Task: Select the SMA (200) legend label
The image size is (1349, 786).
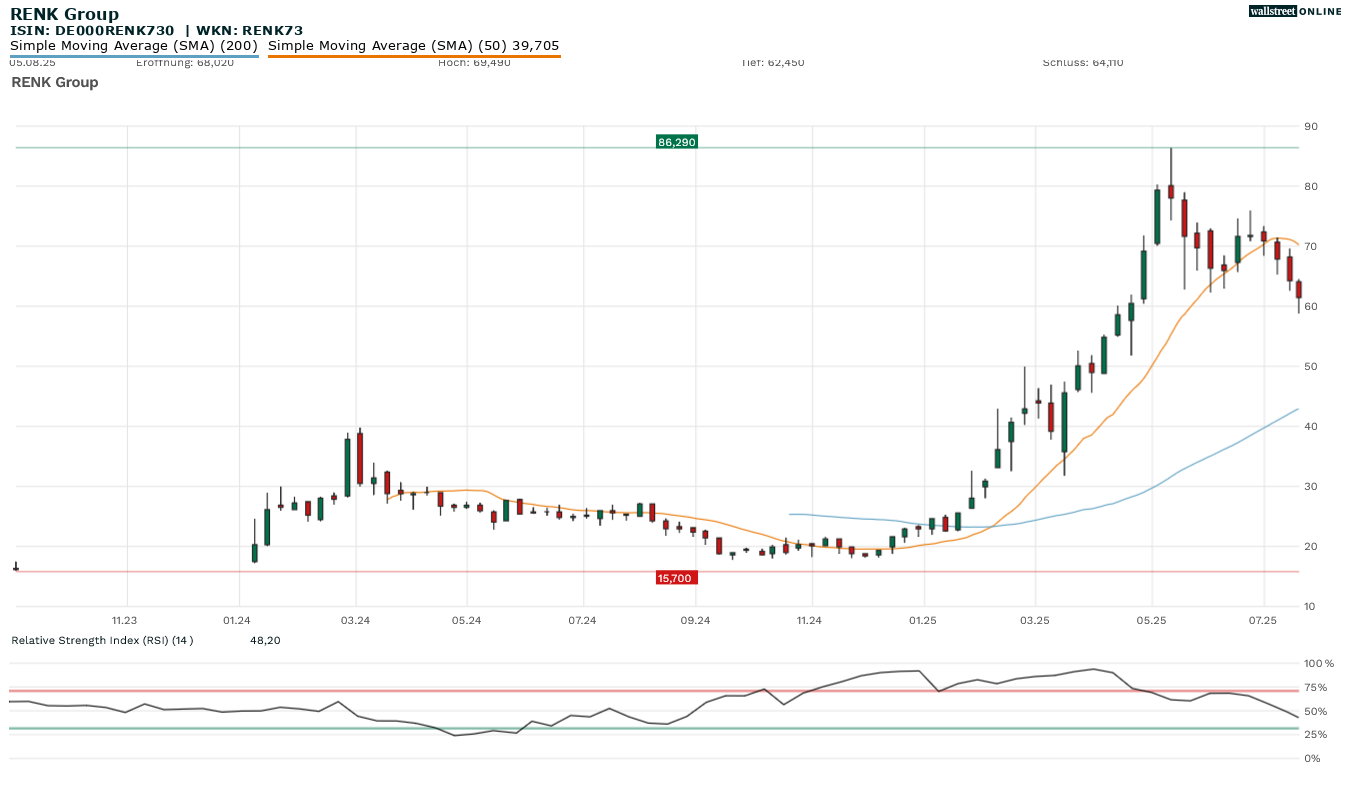Action: (134, 46)
